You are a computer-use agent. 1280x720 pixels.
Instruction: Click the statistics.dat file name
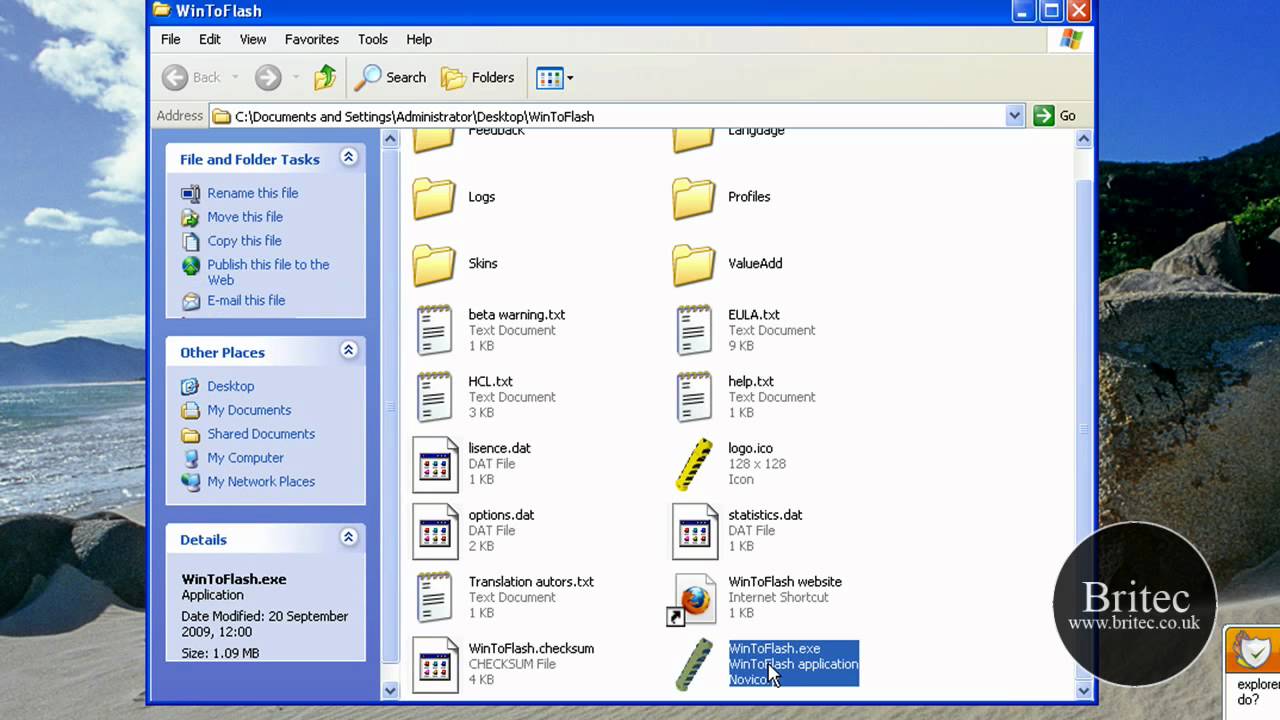(765, 515)
